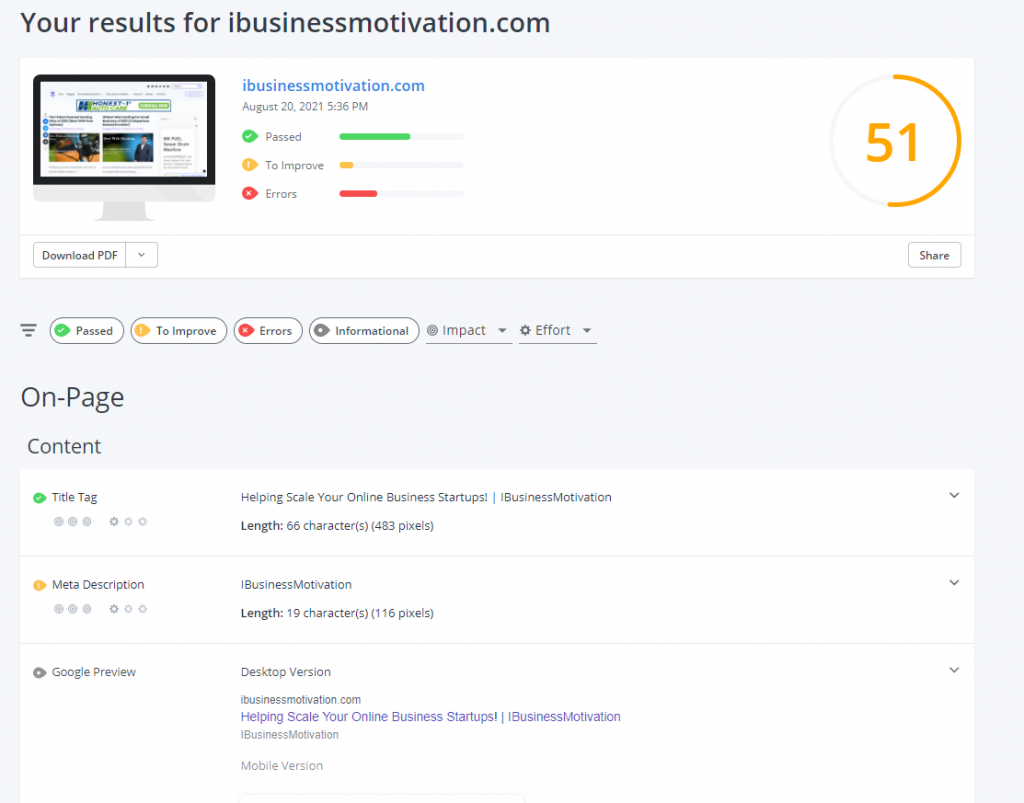Open the Effort dropdown
The height and width of the screenshot is (803, 1024).
point(557,330)
